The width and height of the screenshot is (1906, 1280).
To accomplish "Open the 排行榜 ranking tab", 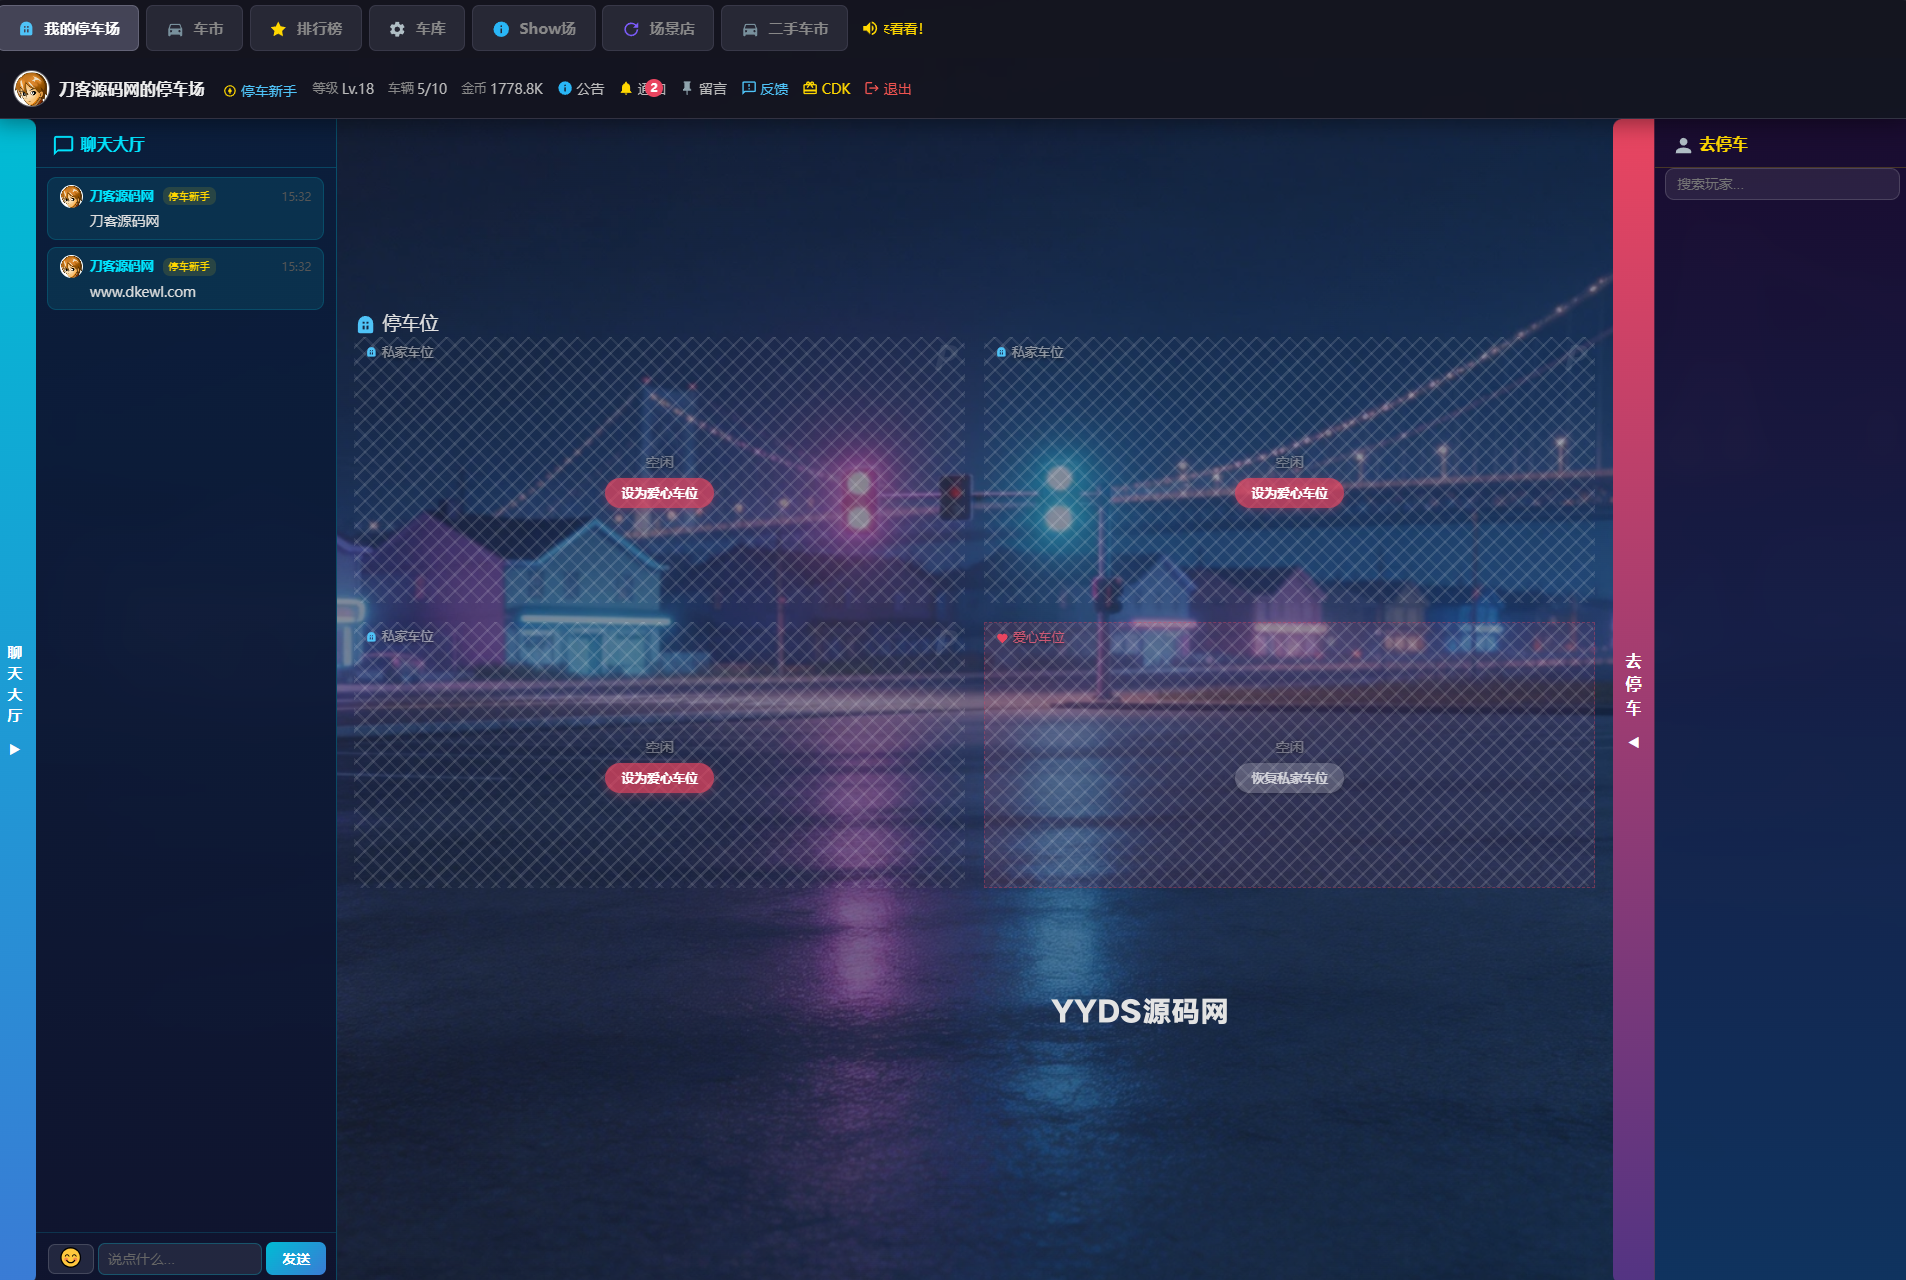I will 305,28.
